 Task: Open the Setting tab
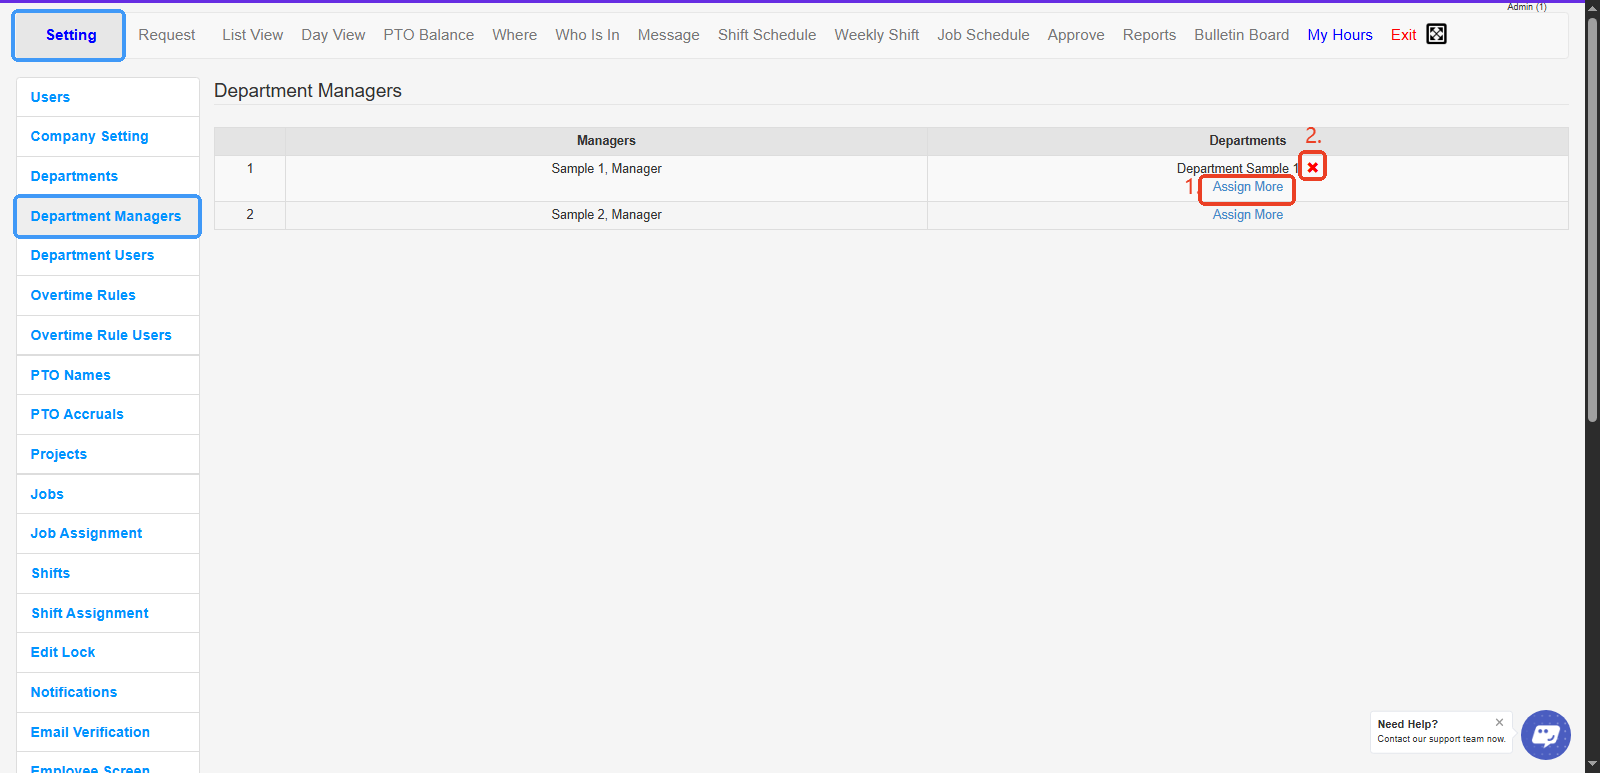tap(70, 35)
